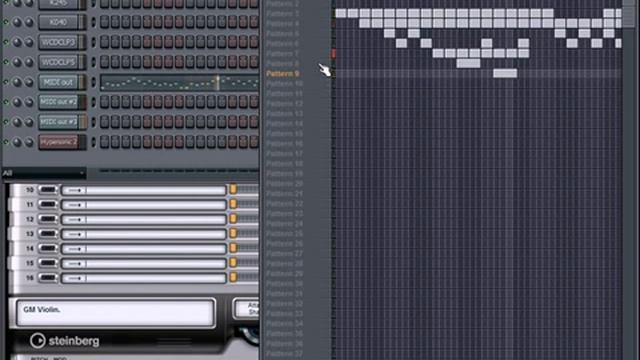Mute the XD40 channel with its green LED
This screenshot has height=360, width=640.
click(x=6, y=22)
